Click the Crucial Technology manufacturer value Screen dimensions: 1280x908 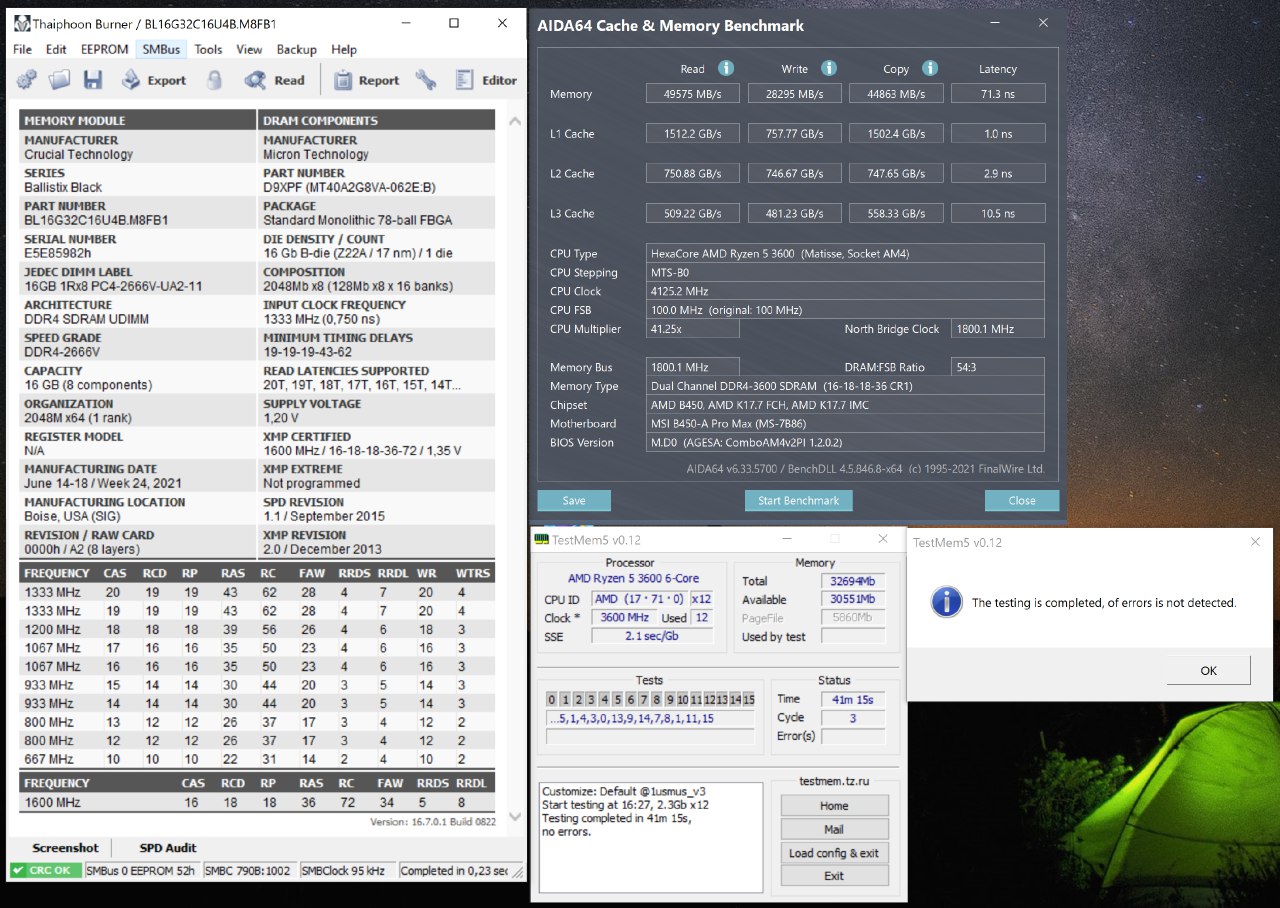pyautogui.click(x=79, y=154)
